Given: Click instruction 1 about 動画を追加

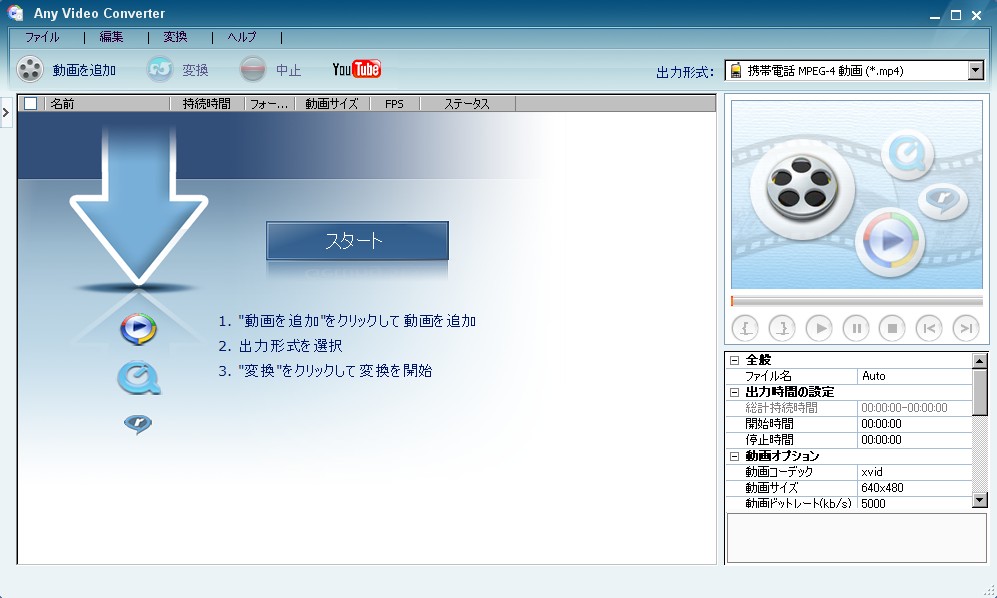Looking at the screenshot, I should [347, 321].
